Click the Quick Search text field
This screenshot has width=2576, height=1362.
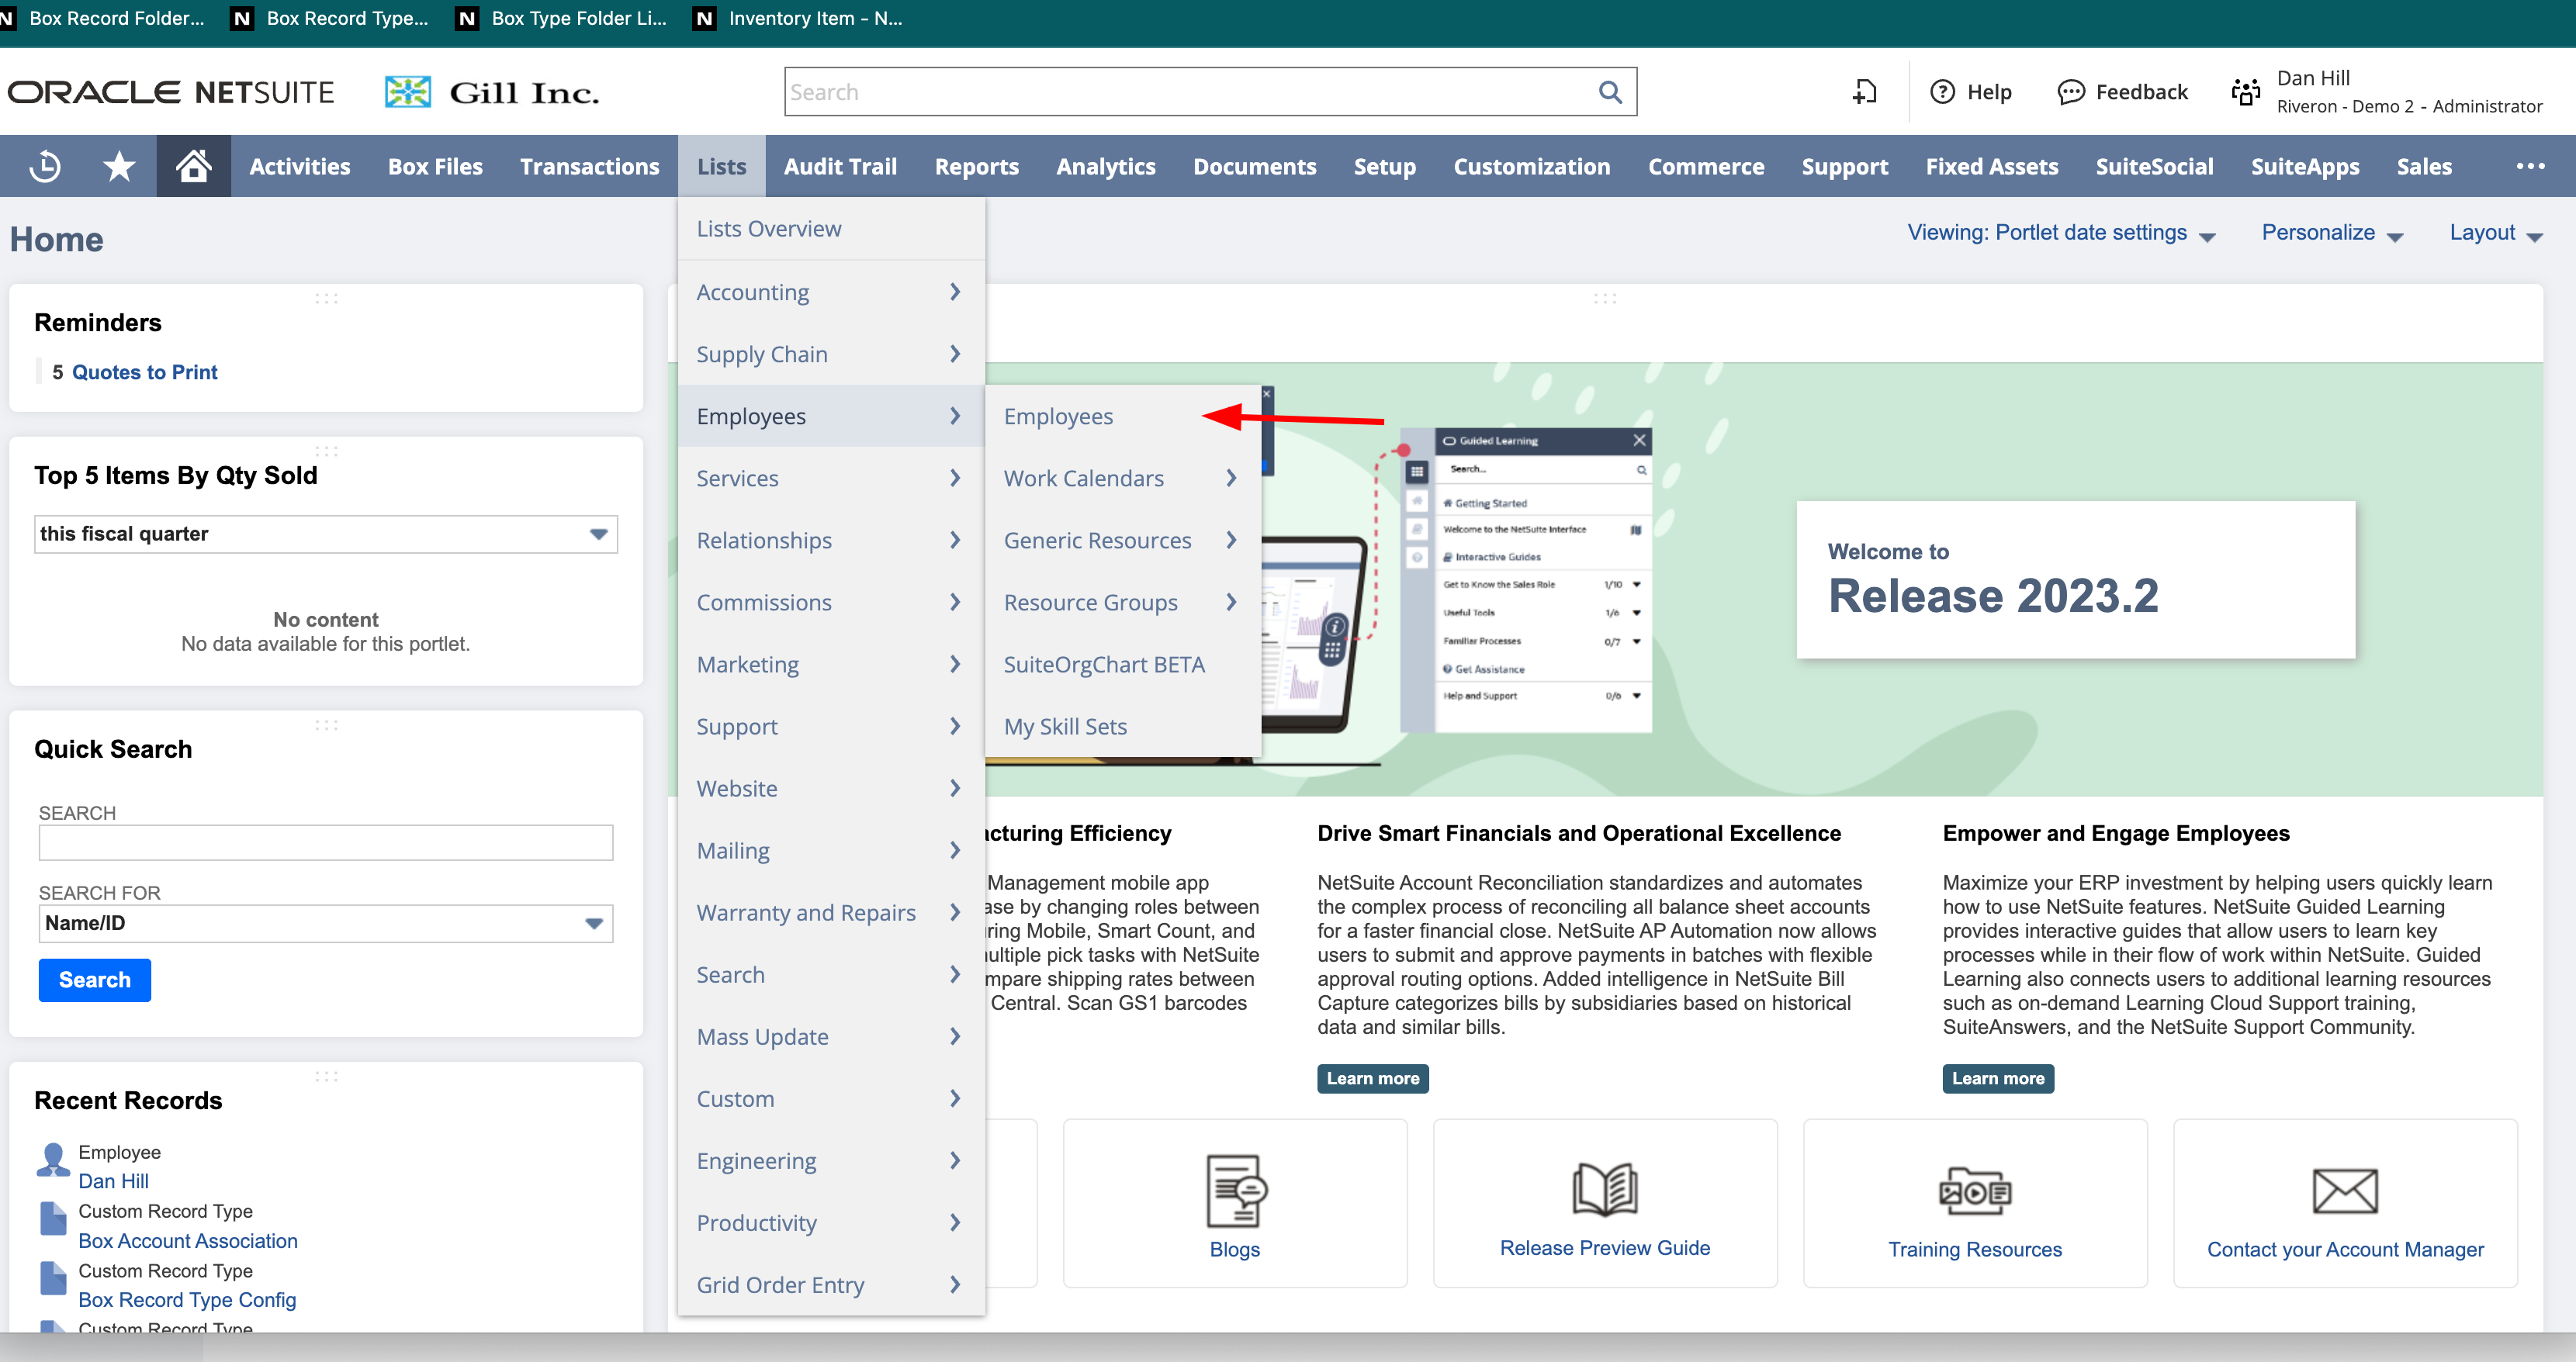(326, 843)
